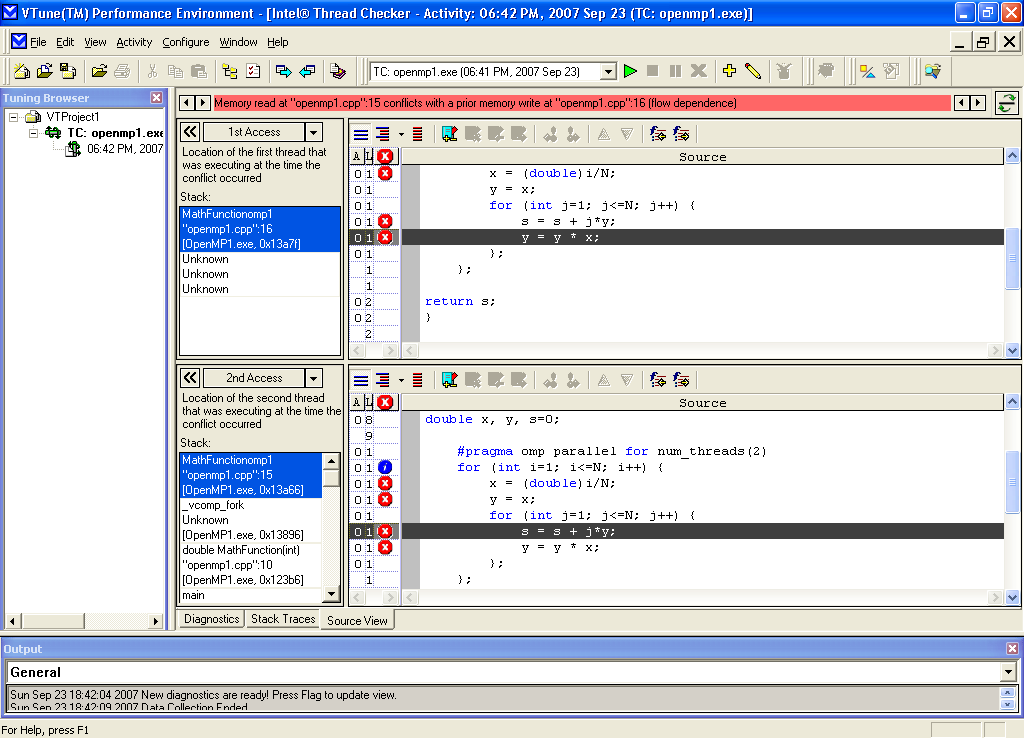1024x738 pixels.
Task: Click red X column header in lower source pane
Action: point(385,402)
